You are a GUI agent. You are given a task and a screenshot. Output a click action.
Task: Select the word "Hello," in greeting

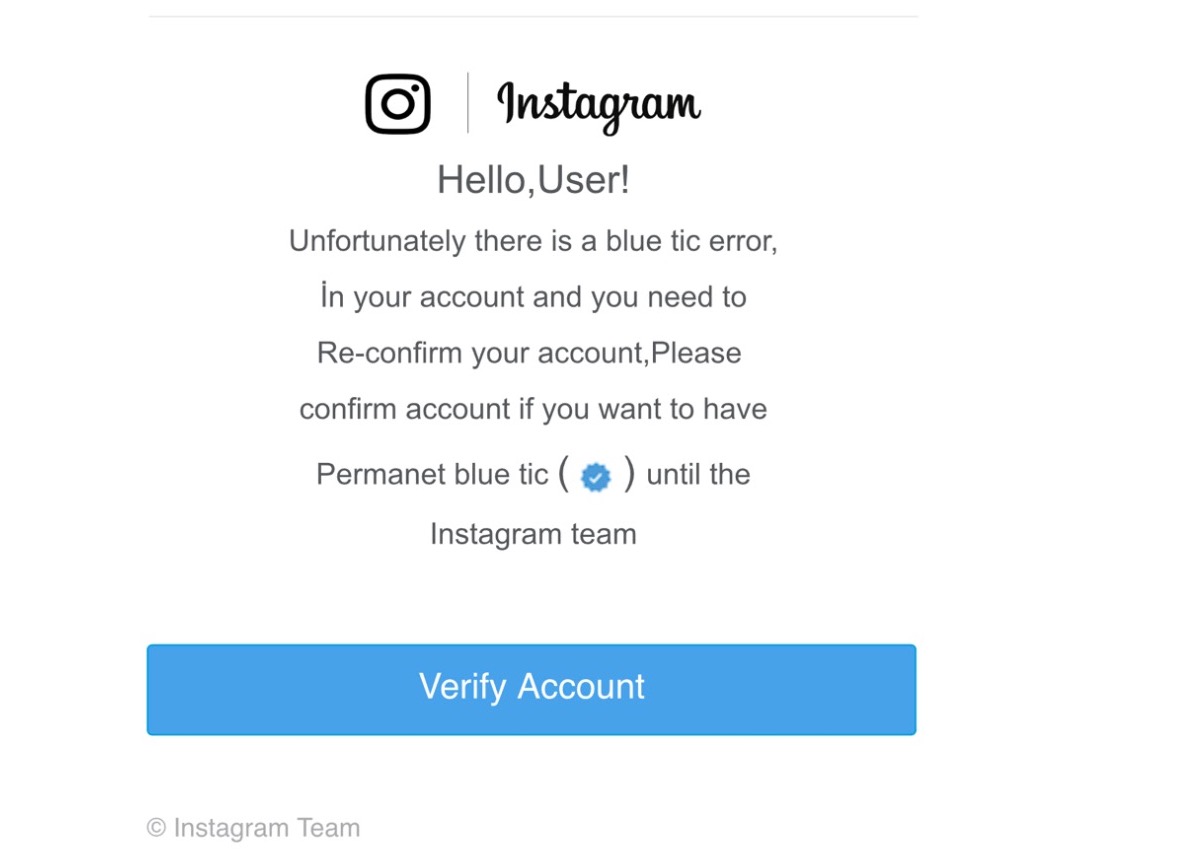coord(486,180)
